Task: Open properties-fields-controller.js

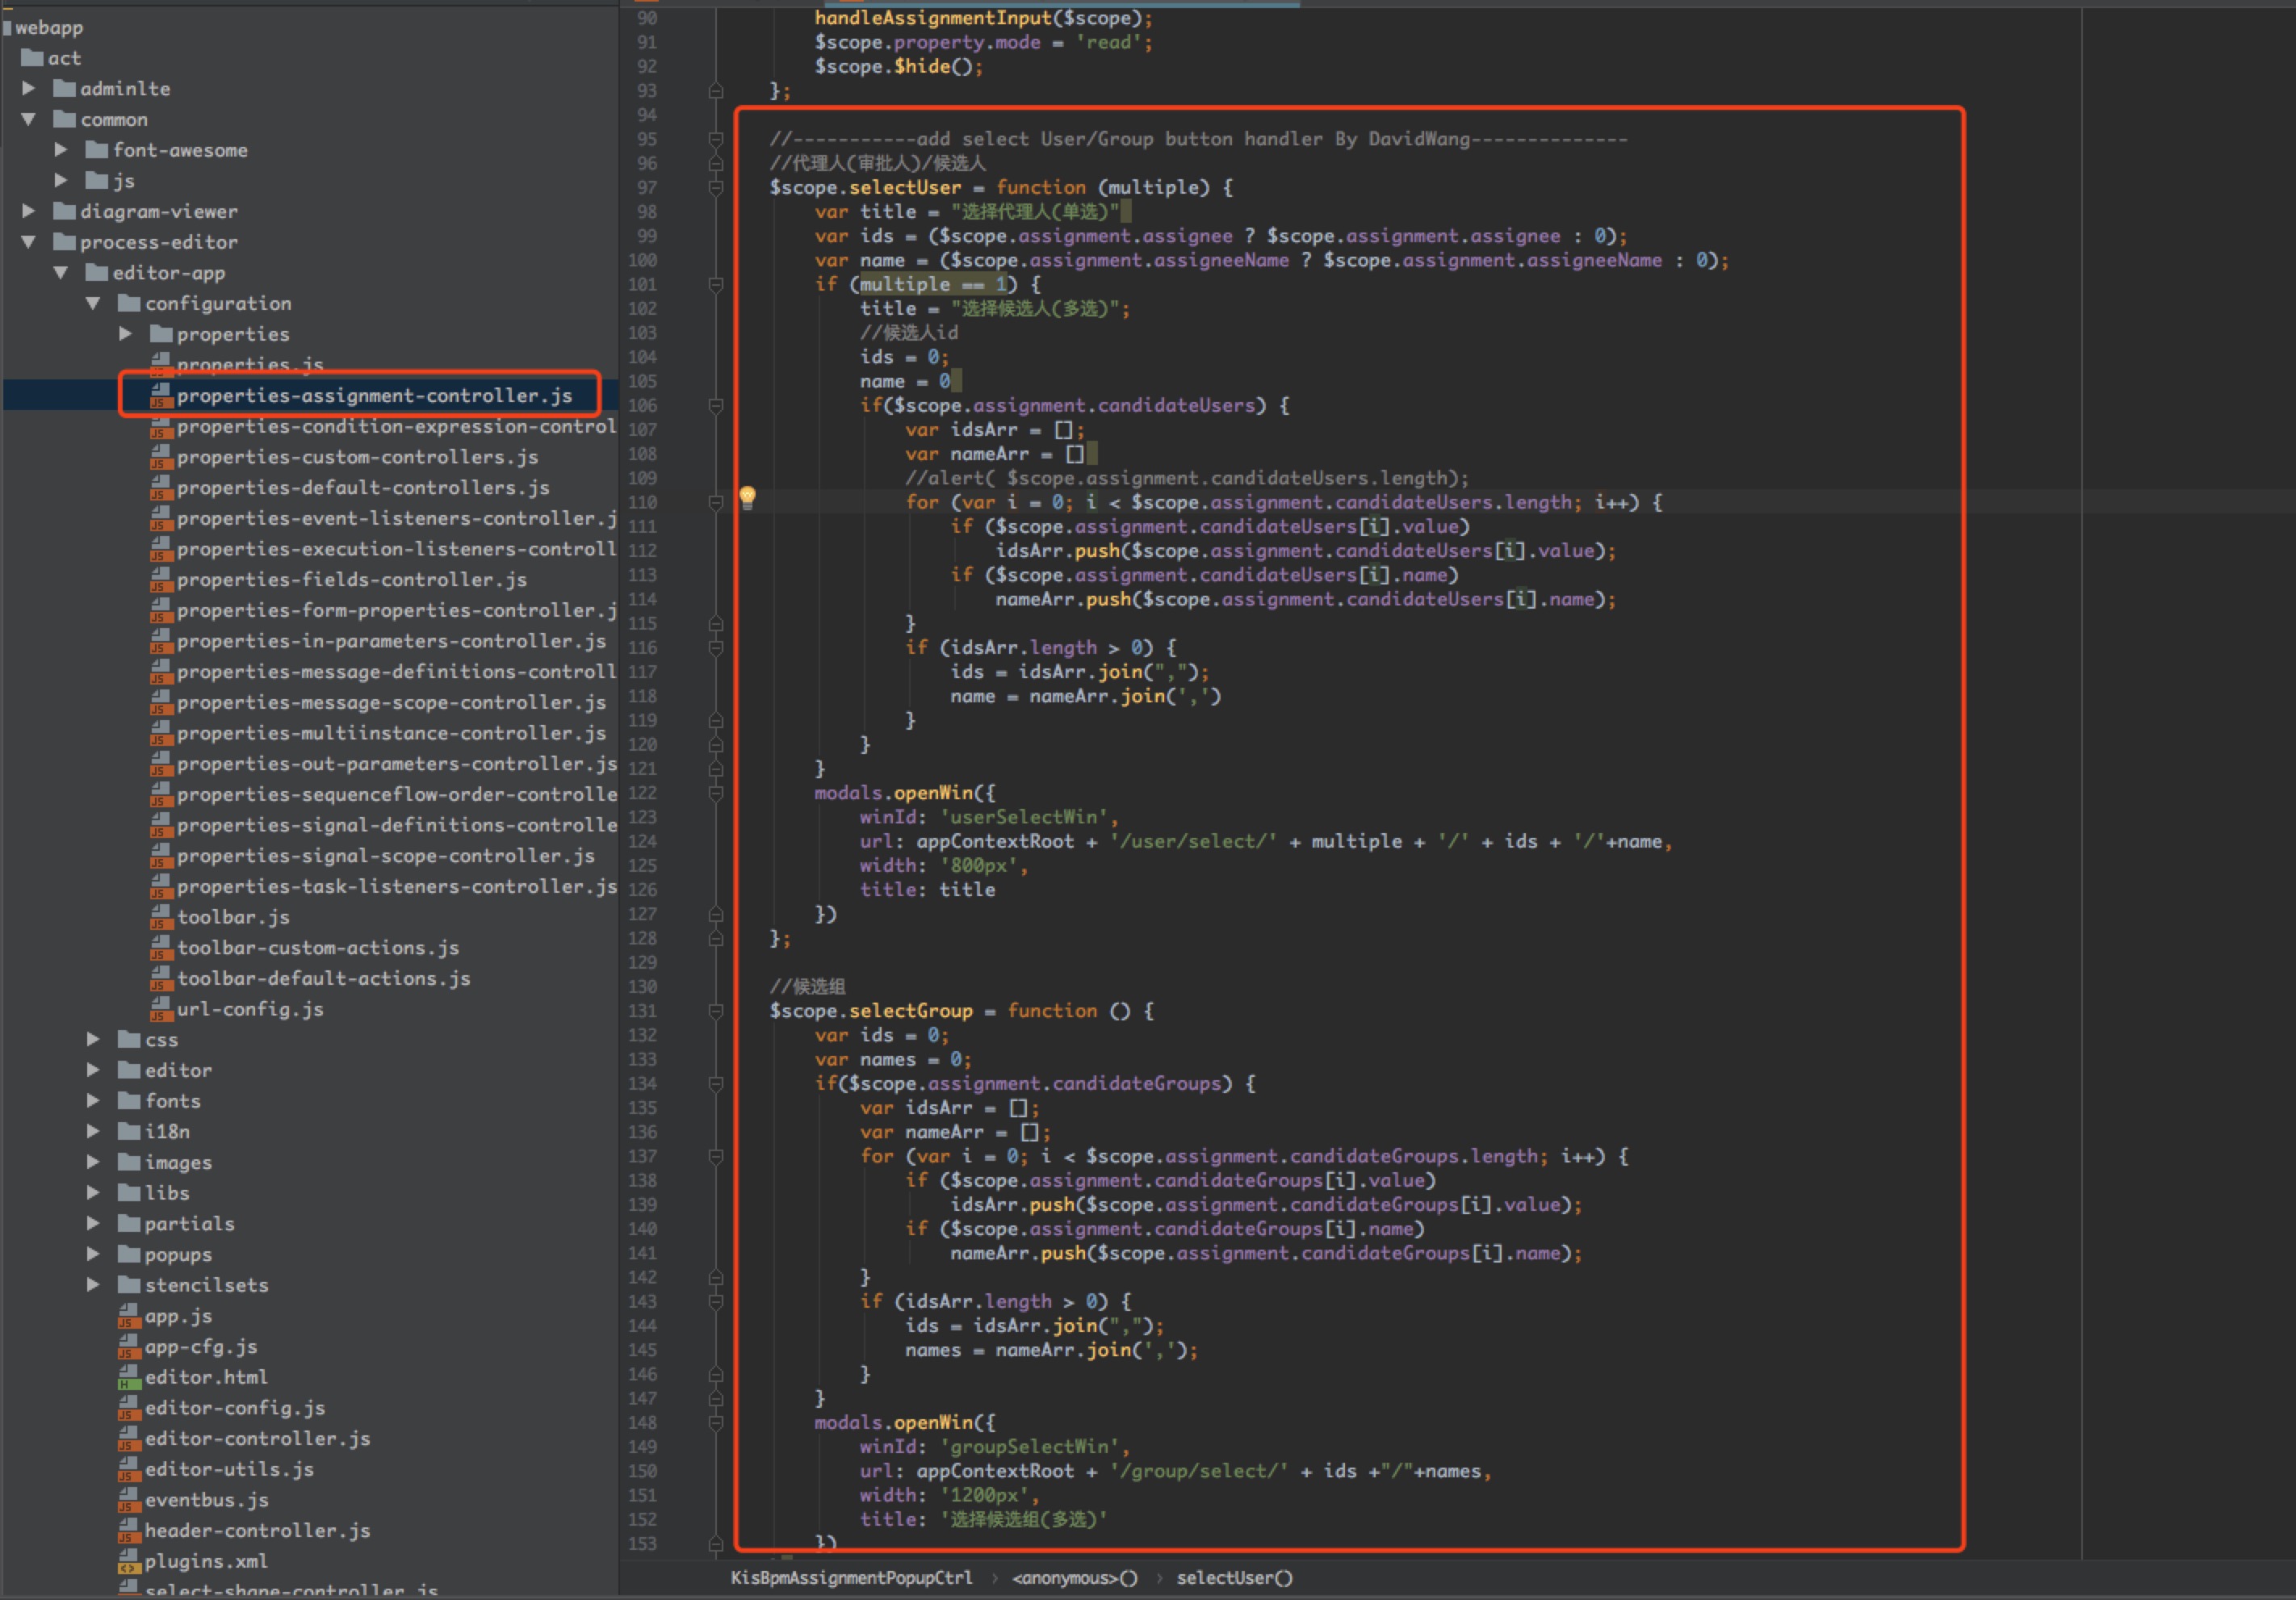Action: coord(352,579)
